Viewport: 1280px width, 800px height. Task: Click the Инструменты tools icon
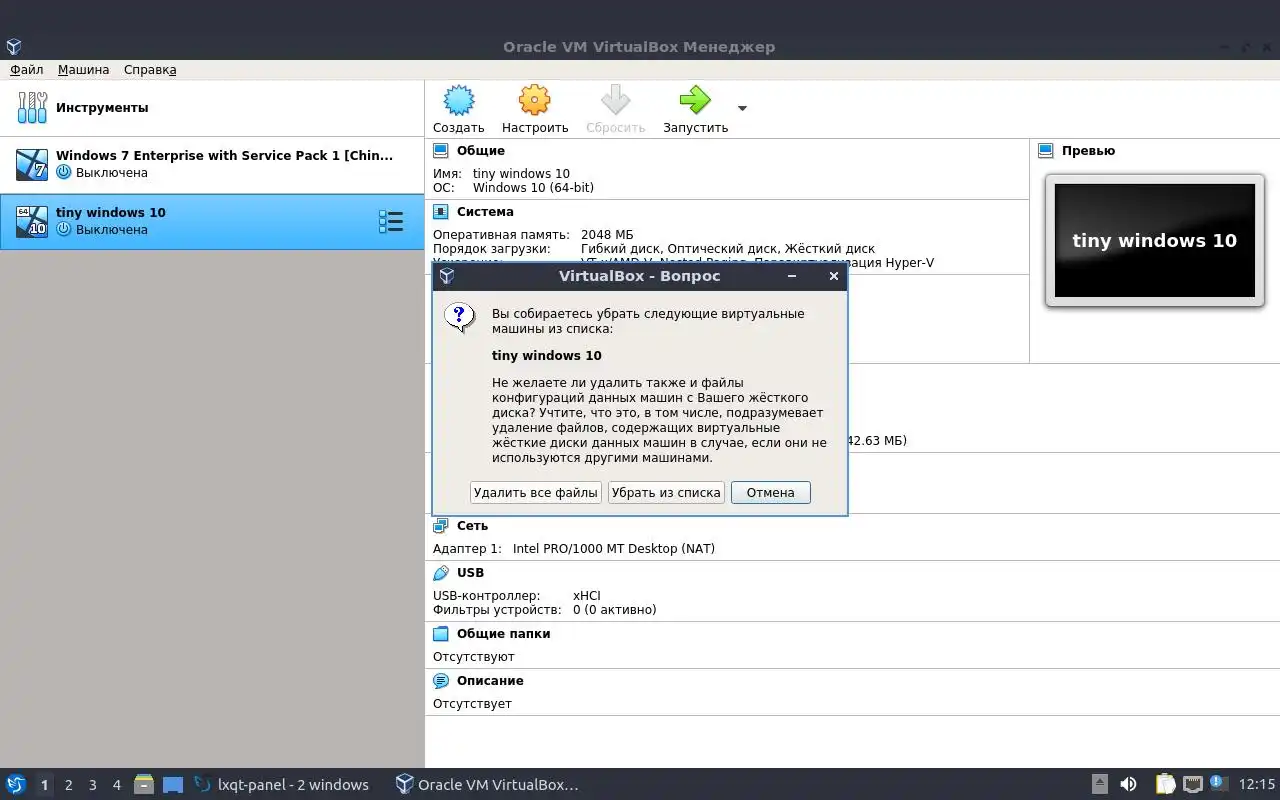(x=32, y=107)
